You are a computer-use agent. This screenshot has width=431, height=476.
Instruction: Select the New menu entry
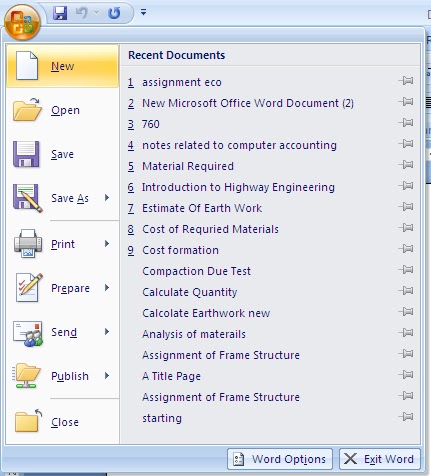(x=62, y=66)
